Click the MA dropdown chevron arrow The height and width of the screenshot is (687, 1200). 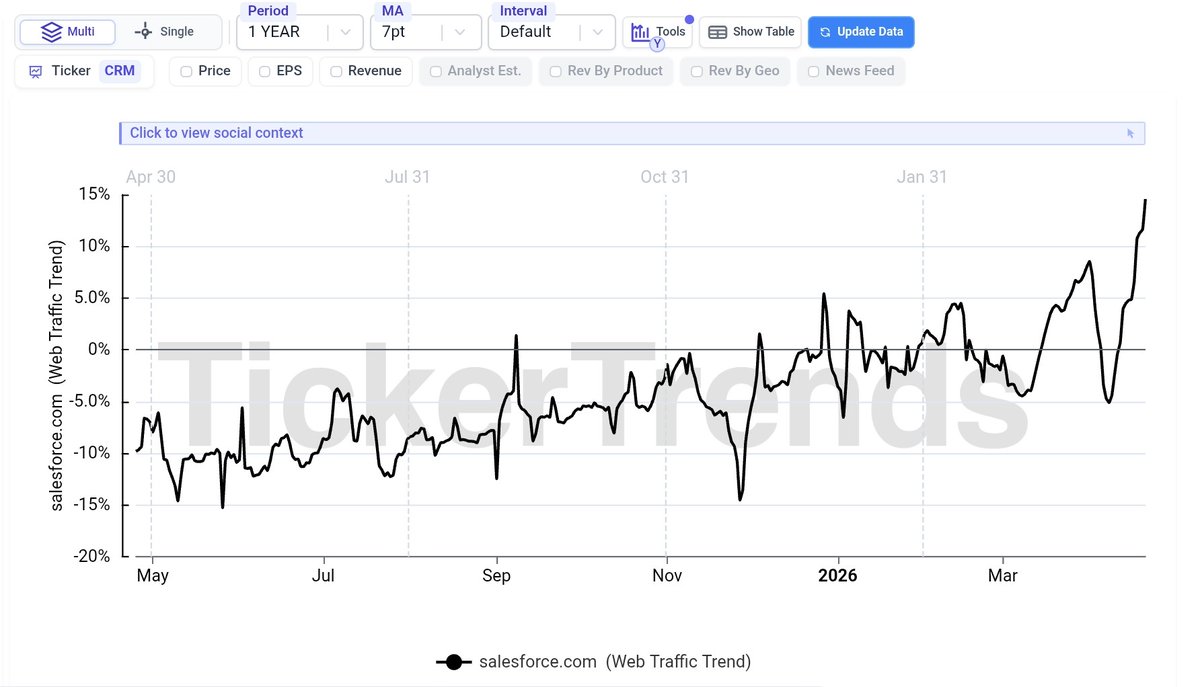[x=460, y=32]
